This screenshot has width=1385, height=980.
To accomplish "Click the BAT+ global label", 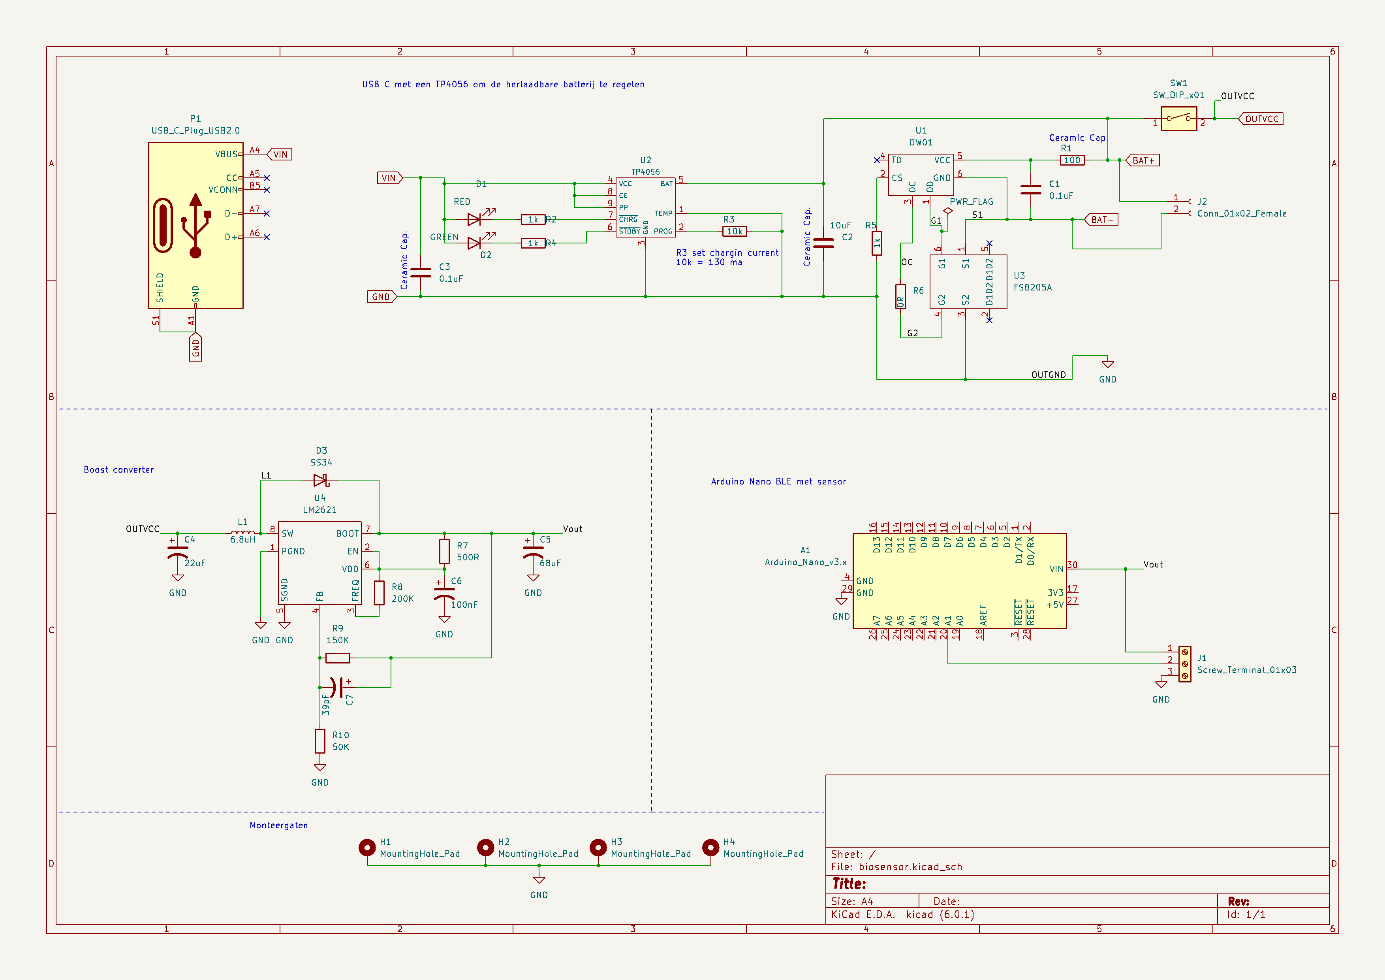I will click(1144, 160).
